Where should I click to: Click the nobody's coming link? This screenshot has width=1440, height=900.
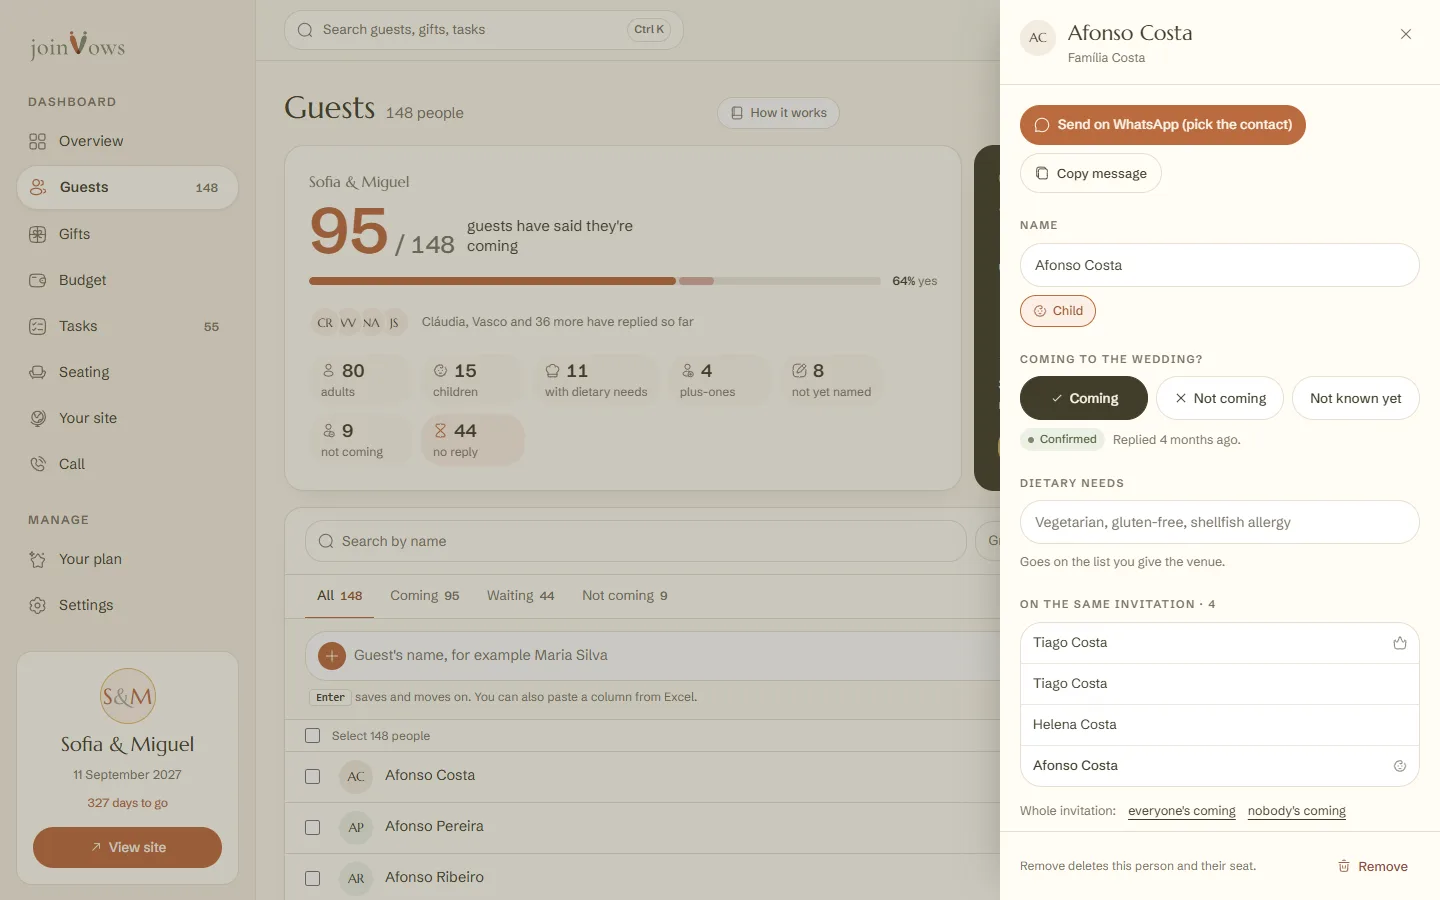tap(1297, 811)
